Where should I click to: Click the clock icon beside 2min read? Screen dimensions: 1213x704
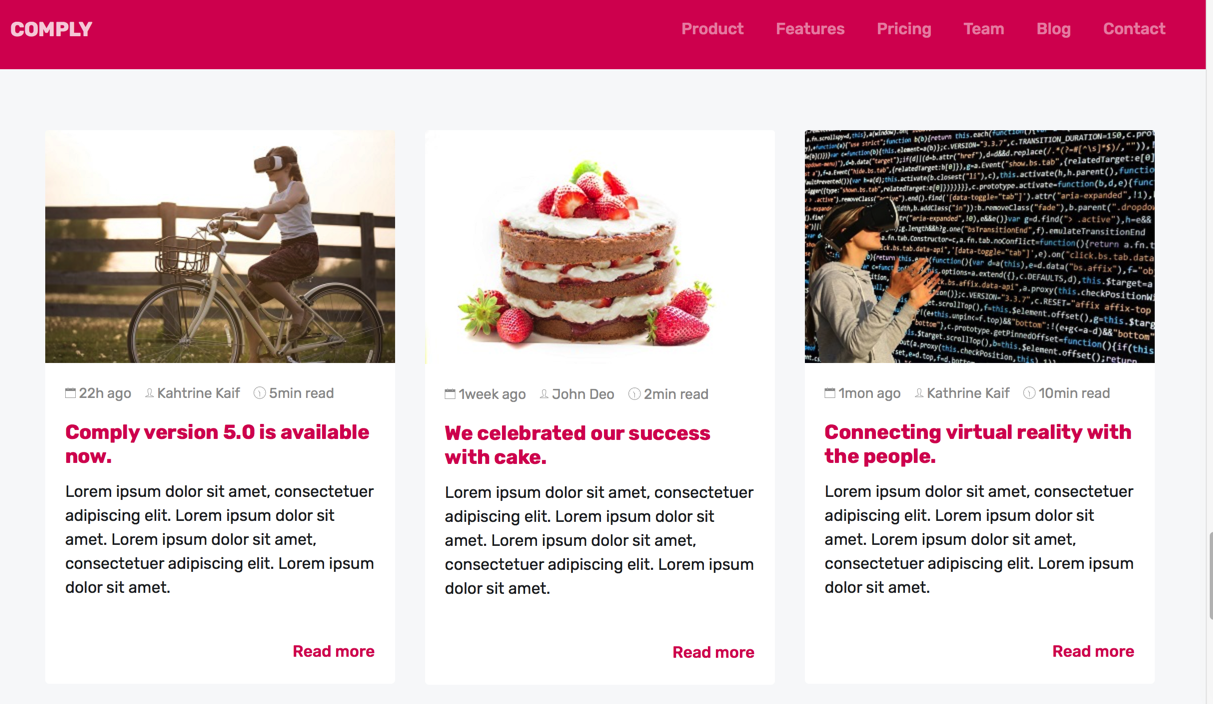(x=634, y=394)
